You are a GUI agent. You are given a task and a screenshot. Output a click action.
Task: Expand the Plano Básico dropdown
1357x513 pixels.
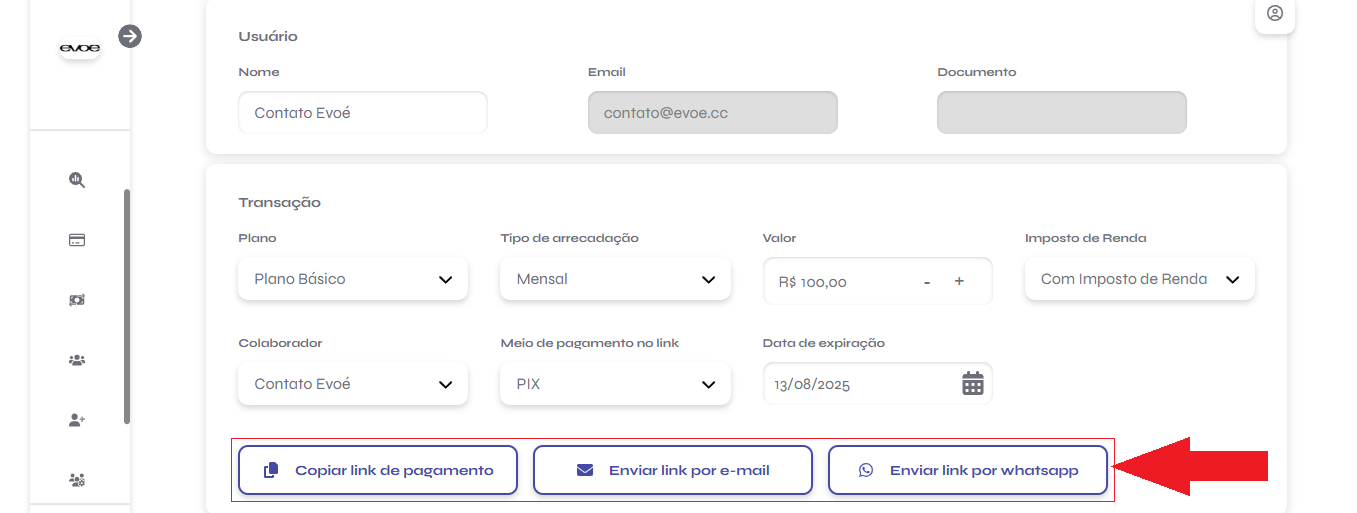[x=353, y=279]
